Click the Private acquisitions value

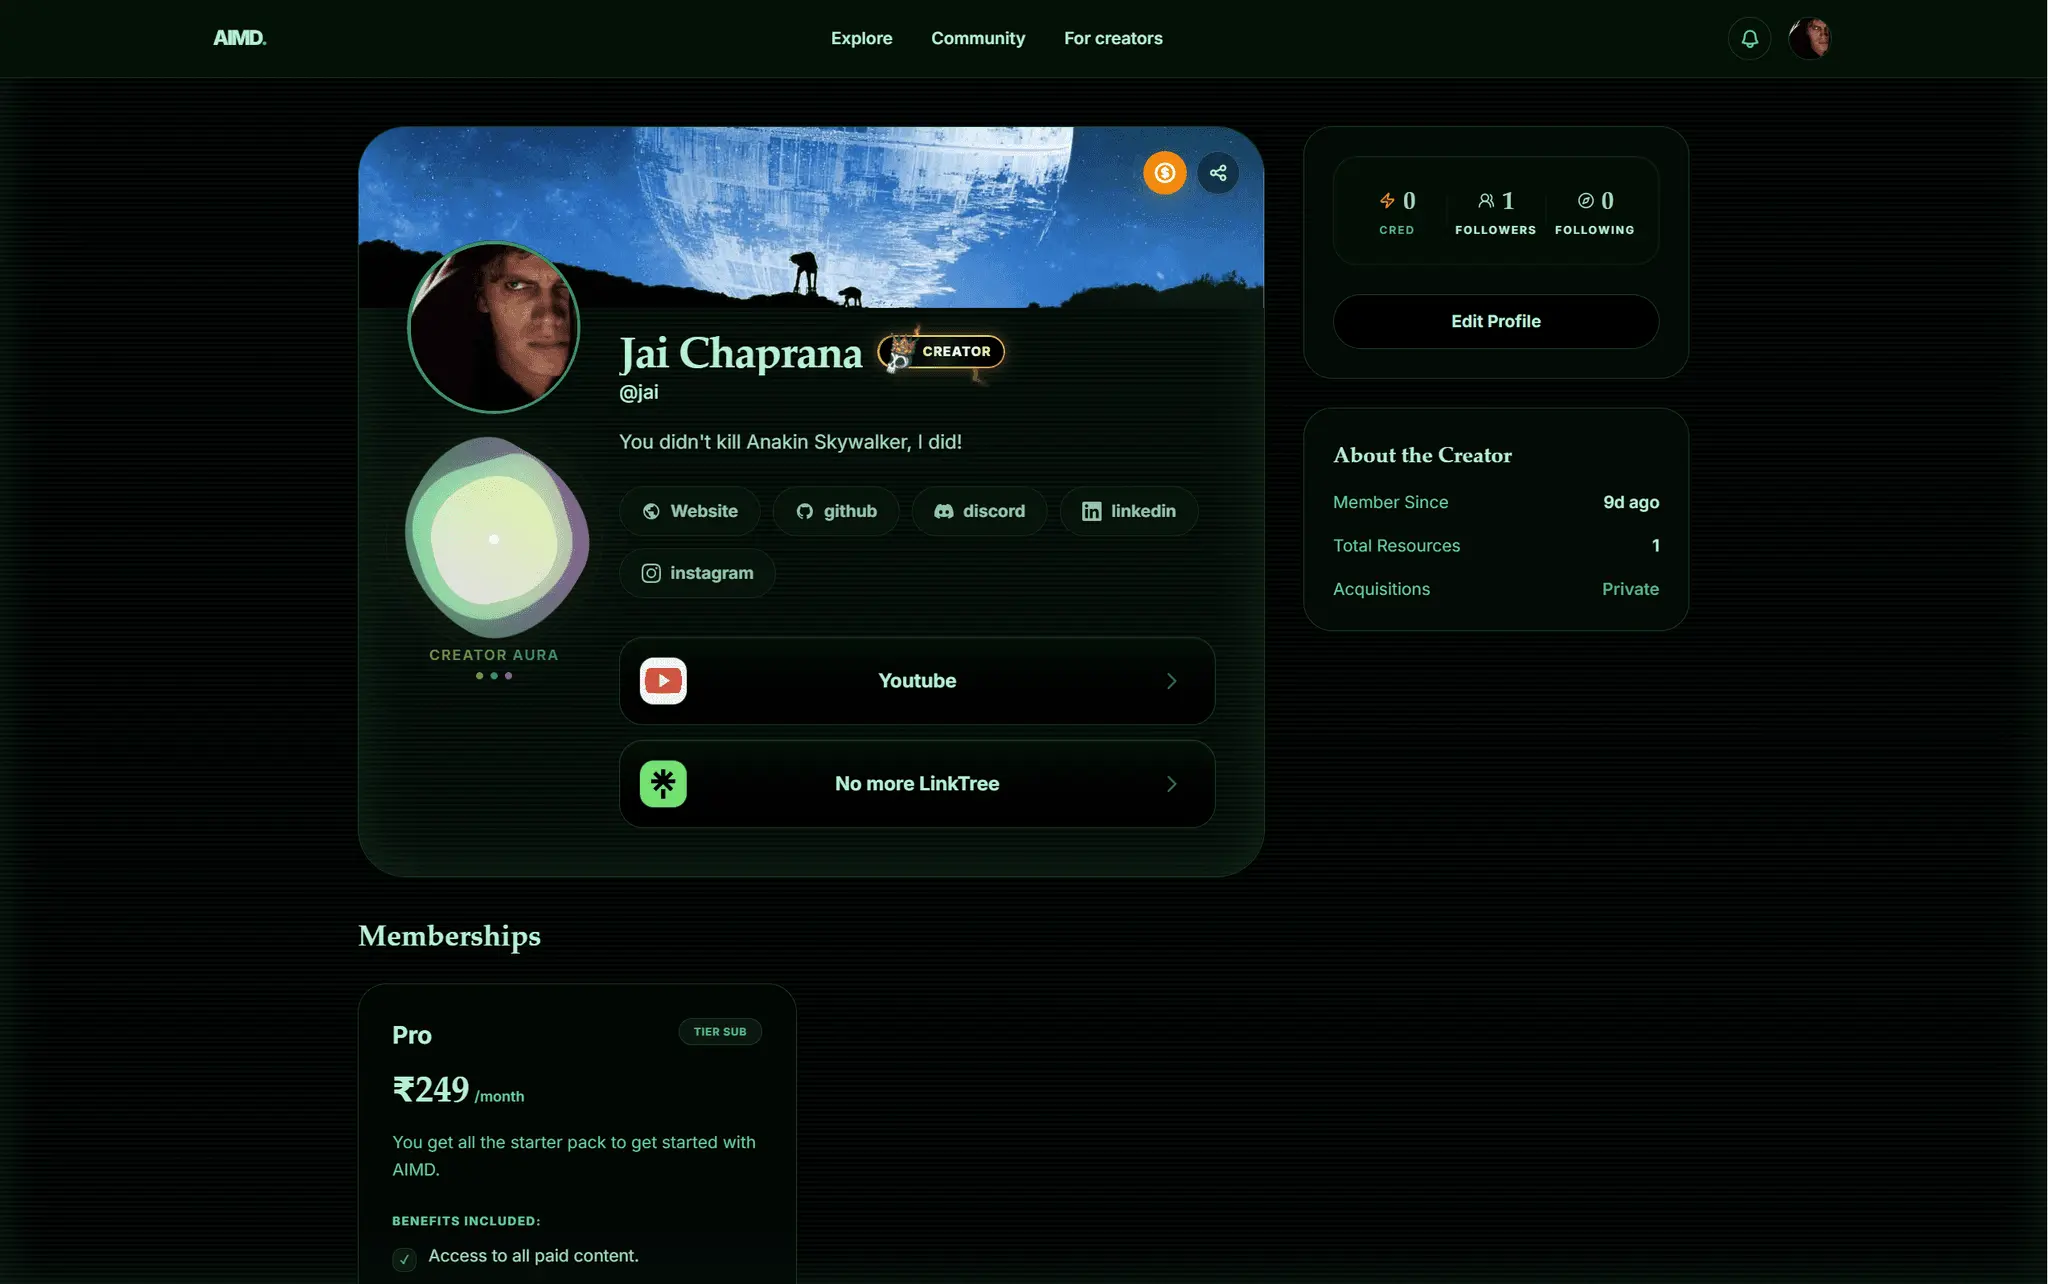pos(1630,589)
